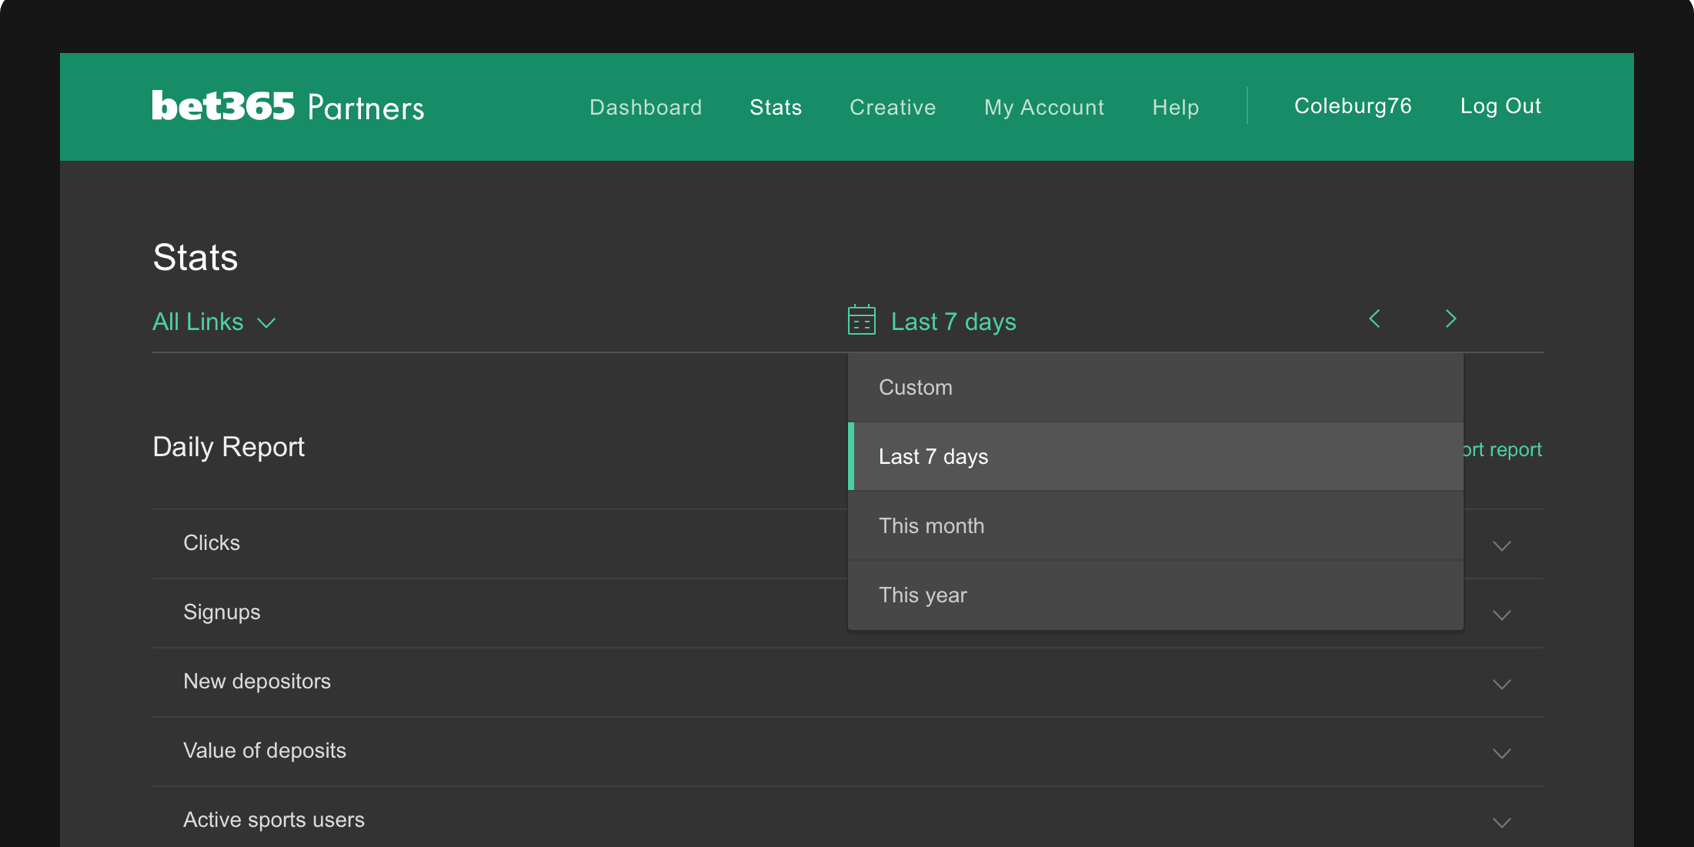The height and width of the screenshot is (847, 1694).
Task: Go to next period with right arrow
Action: click(x=1450, y=319)
